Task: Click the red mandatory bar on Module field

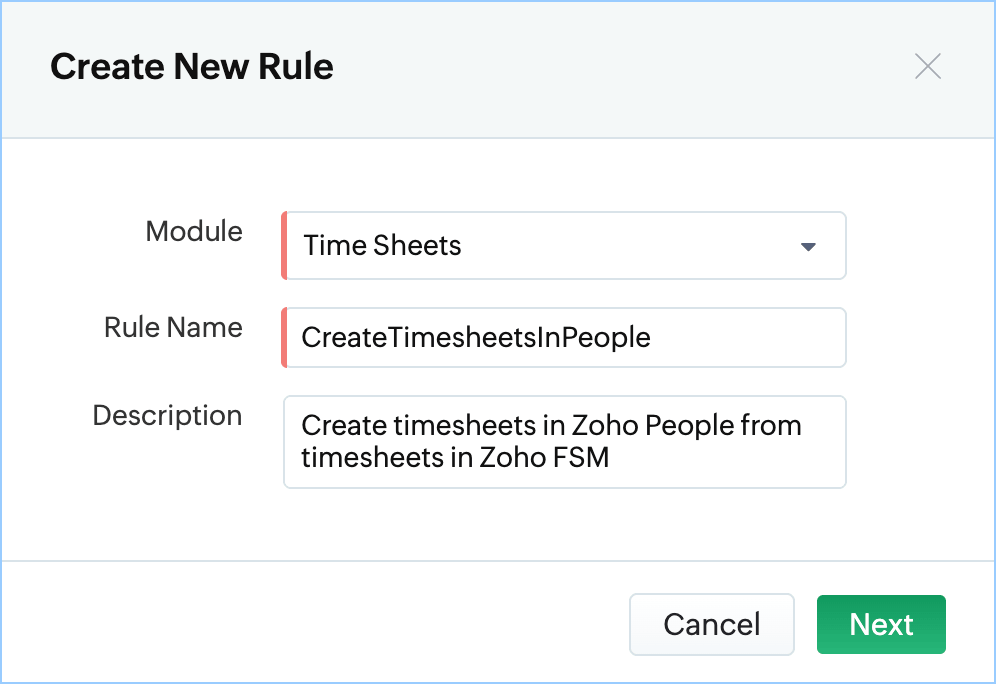Action: [284, 246]
